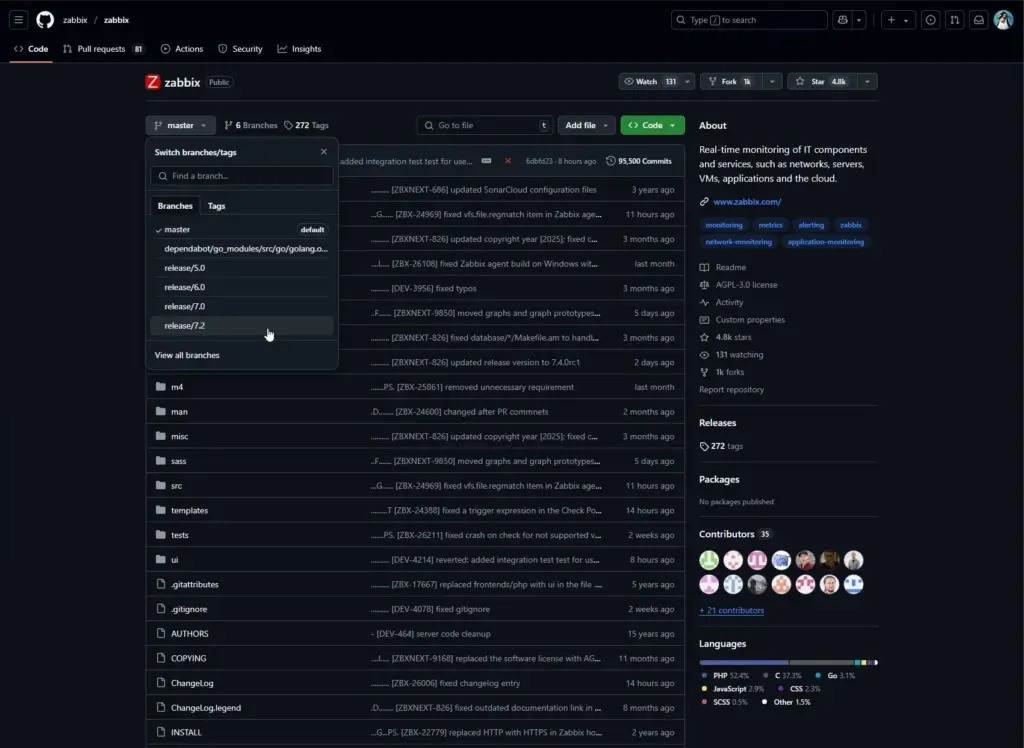1024x748 pixels.
Task: Open the Copilot icon in header
Action: click(843, 20)
